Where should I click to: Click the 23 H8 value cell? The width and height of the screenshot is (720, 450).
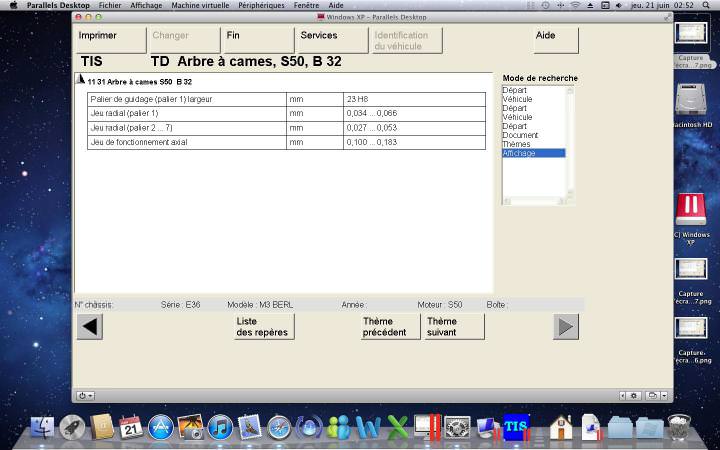tap(414, 99)
